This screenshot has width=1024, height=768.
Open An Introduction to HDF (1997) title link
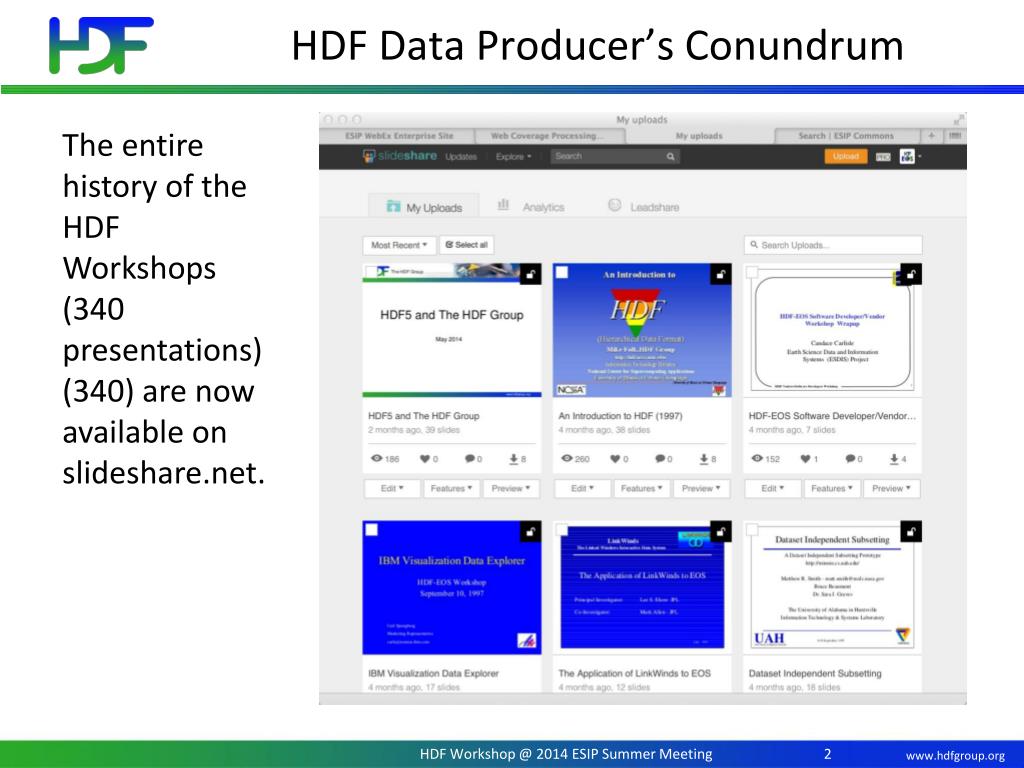coord(620,416)
